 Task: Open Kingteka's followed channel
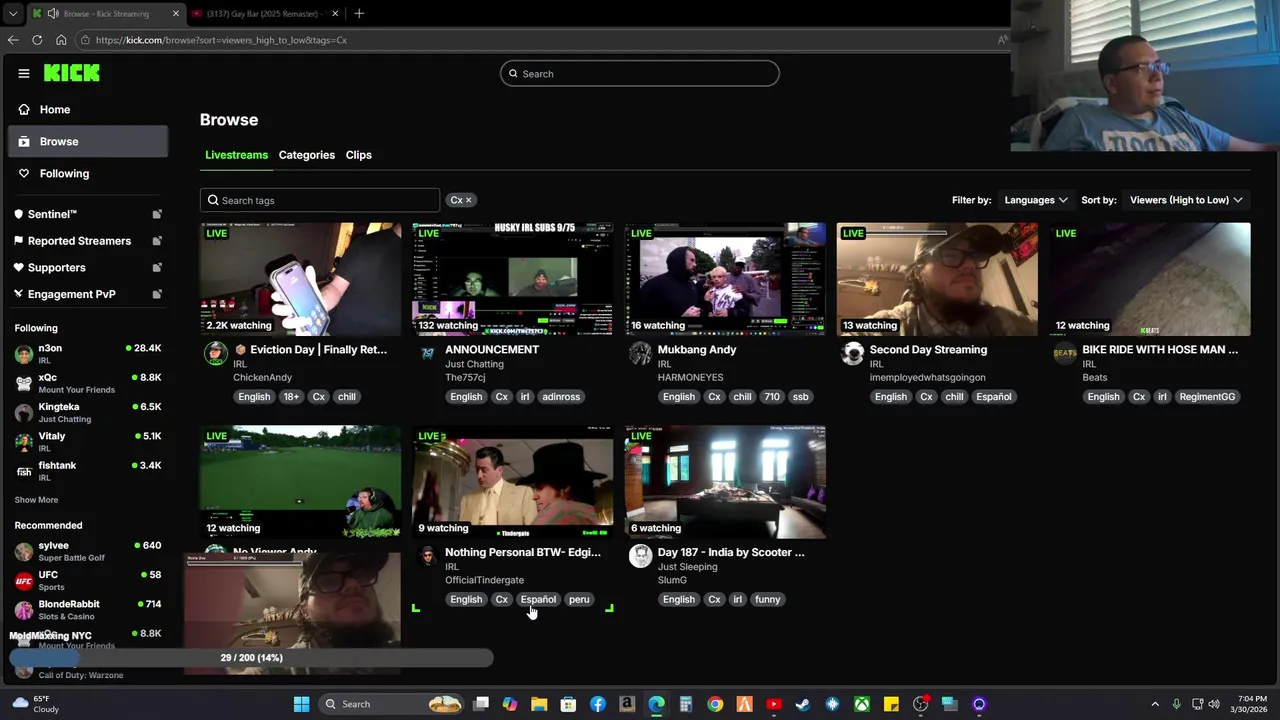(x=88, y=412)
